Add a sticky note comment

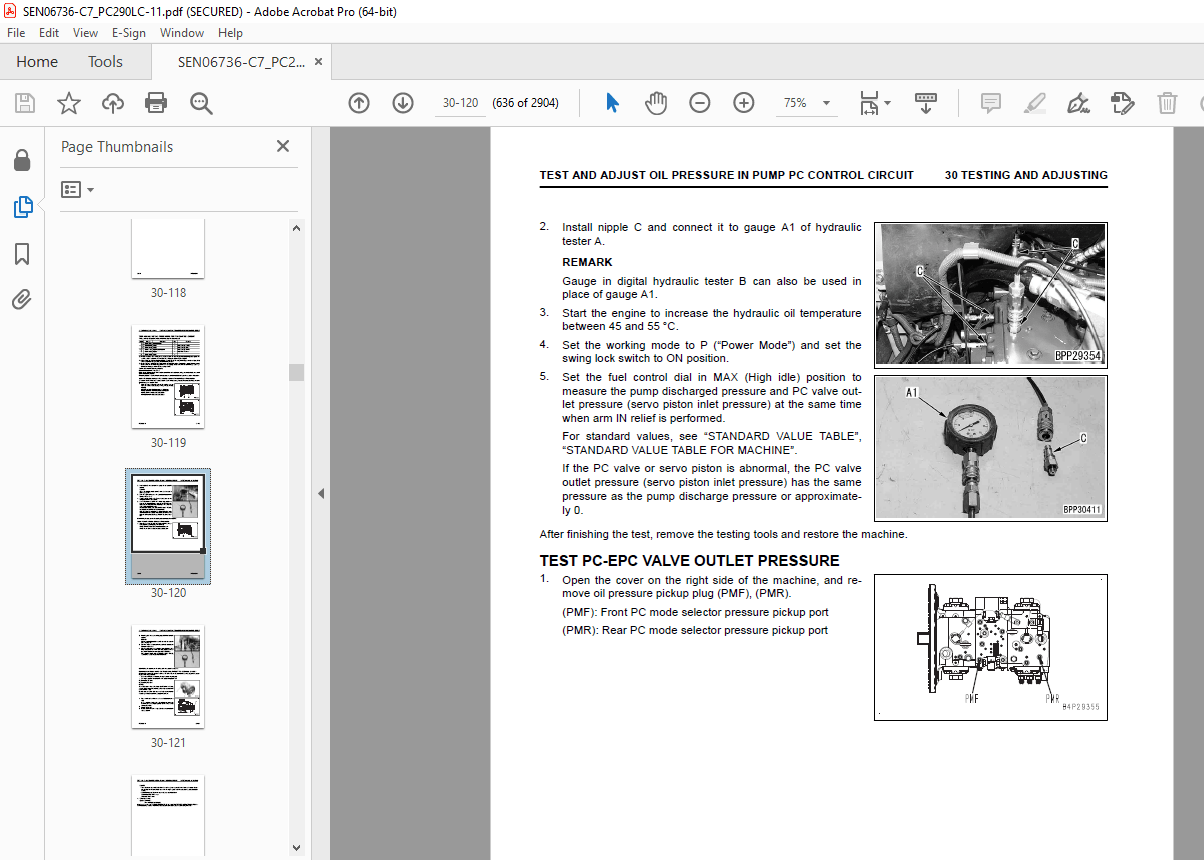click(x=990, y=103)
